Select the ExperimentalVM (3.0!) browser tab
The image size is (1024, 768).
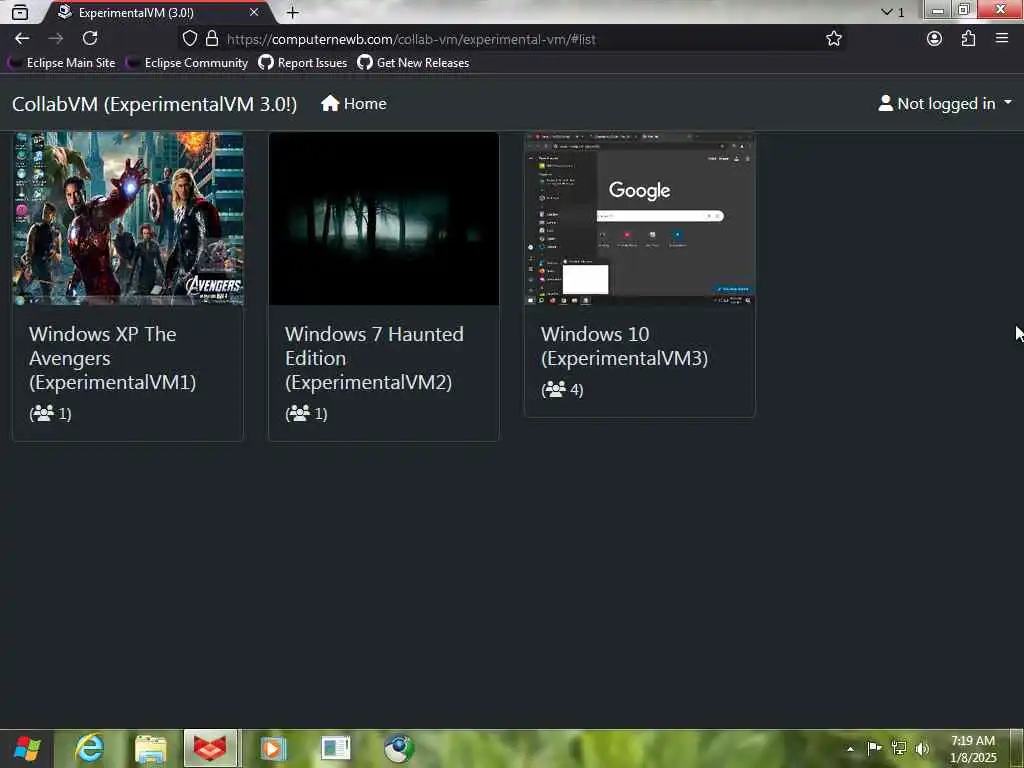[157, 12]
